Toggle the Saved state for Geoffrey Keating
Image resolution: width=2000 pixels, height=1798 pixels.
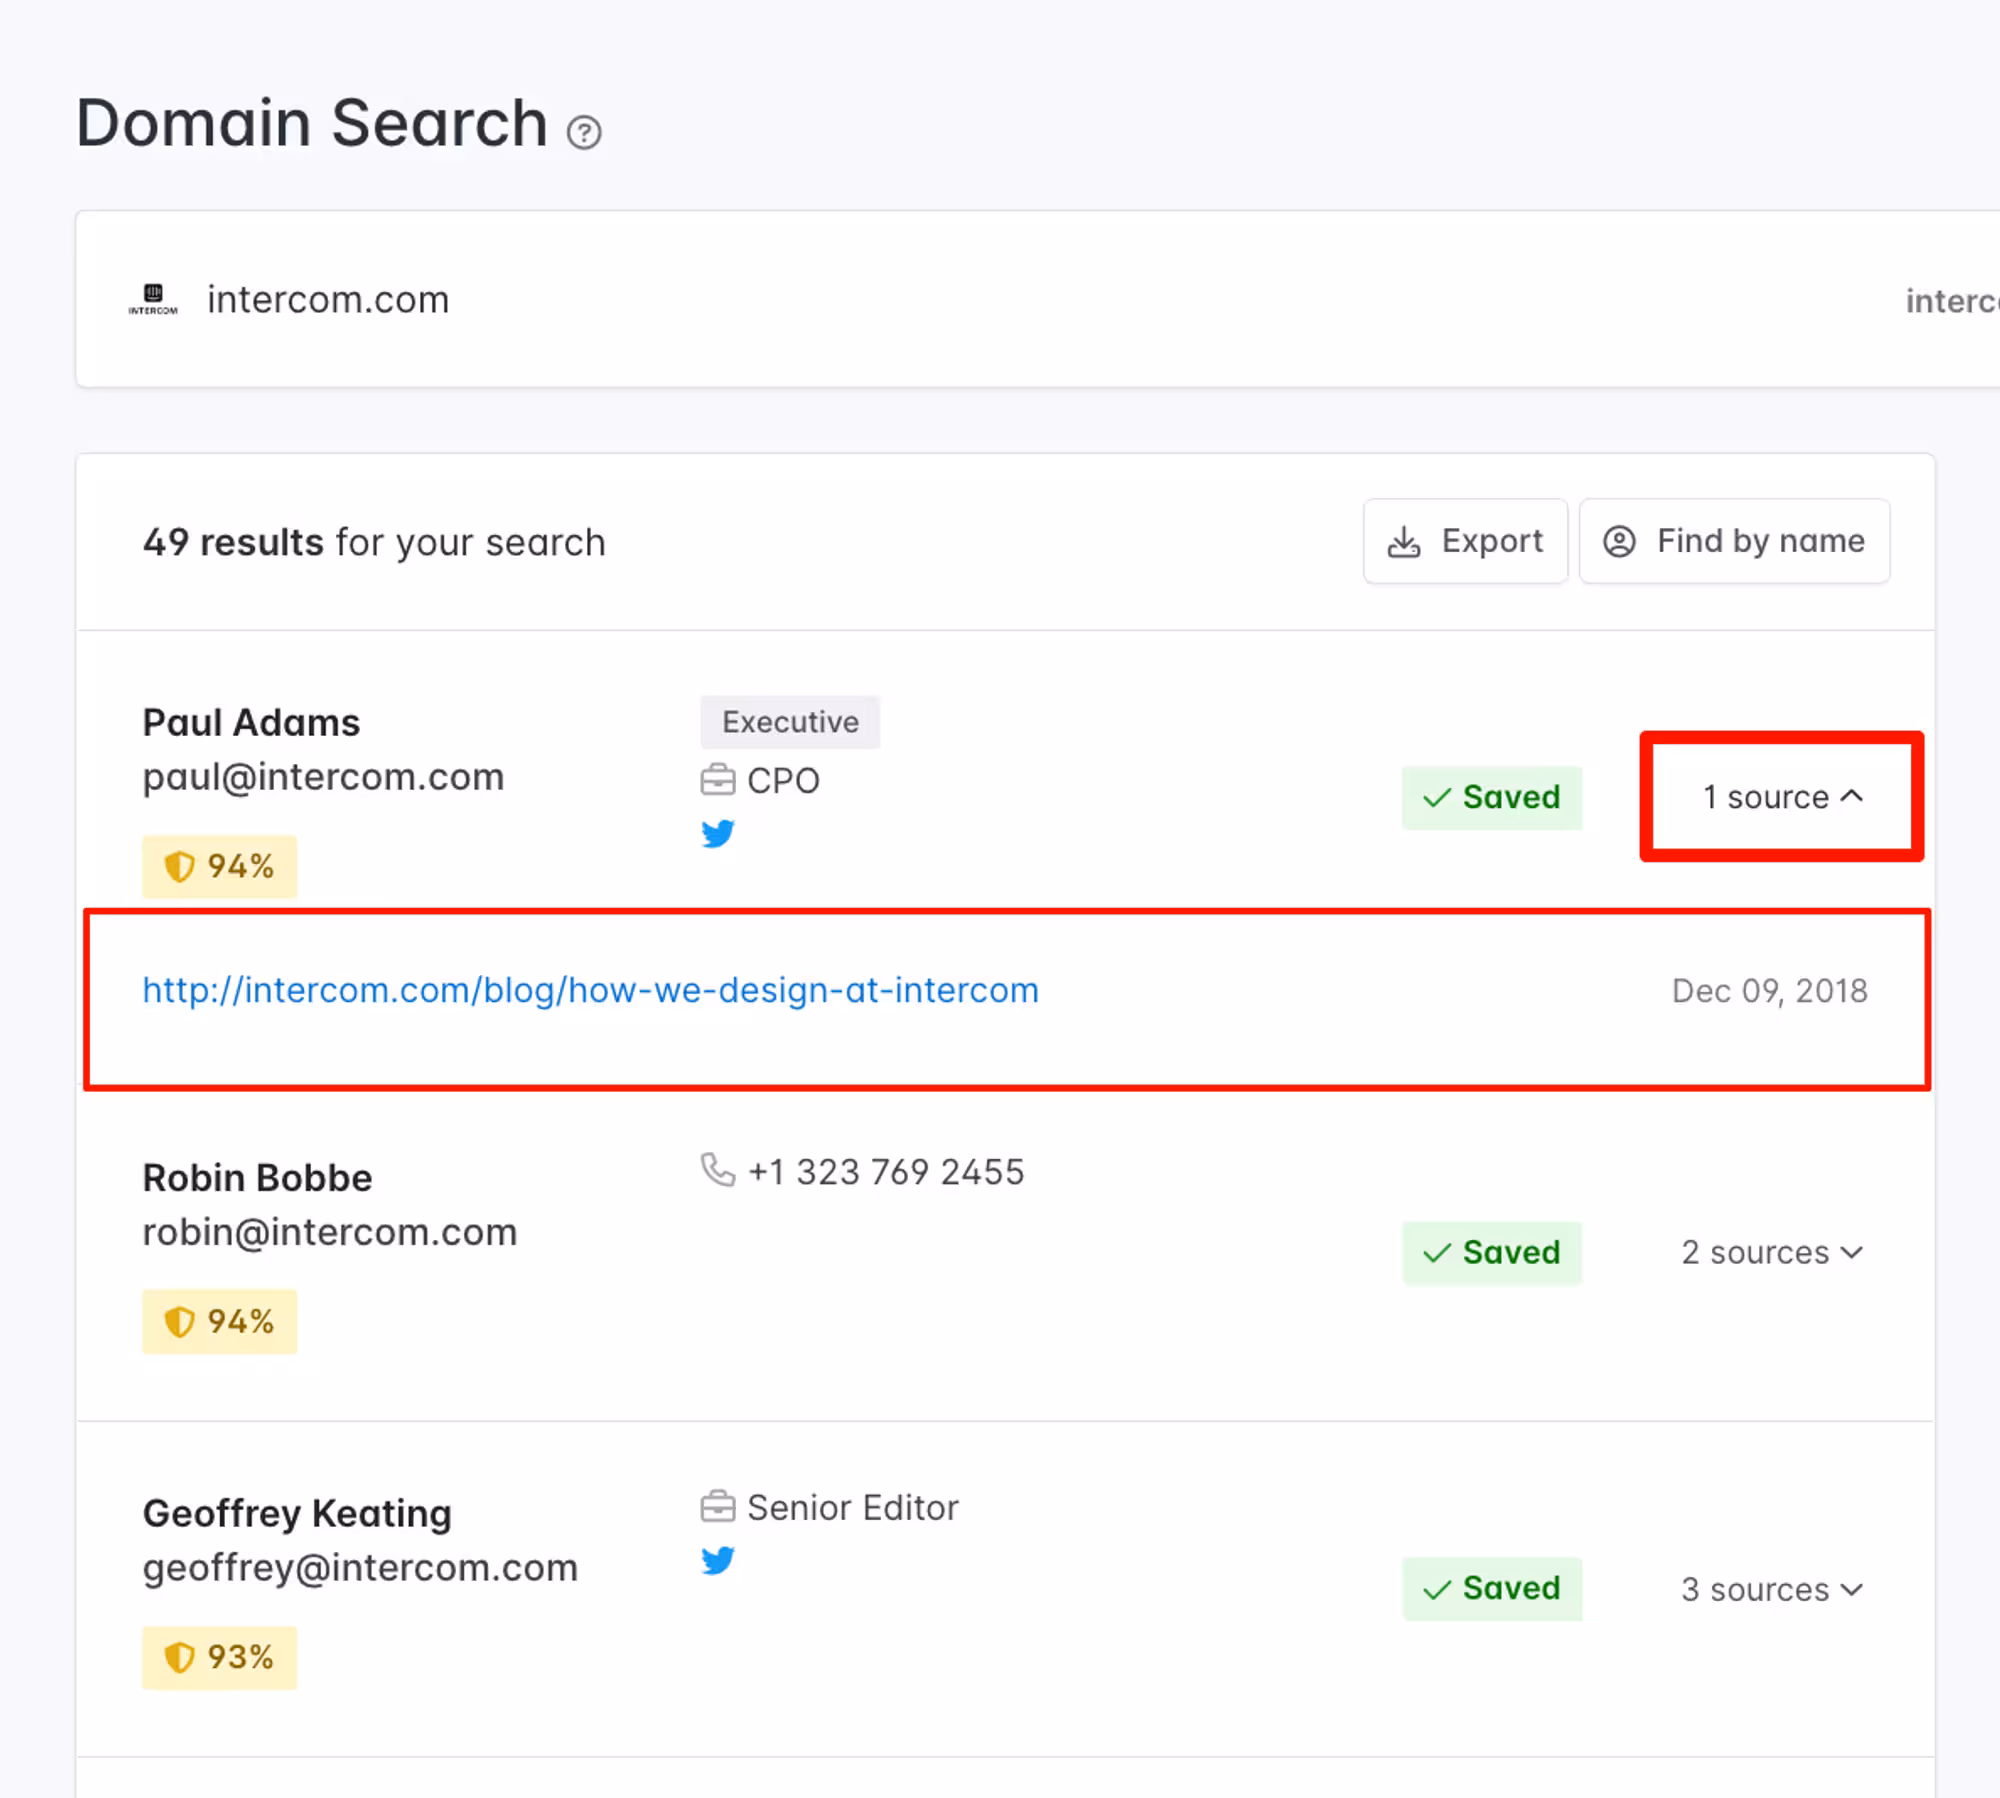click(x=1491, y=1588)
